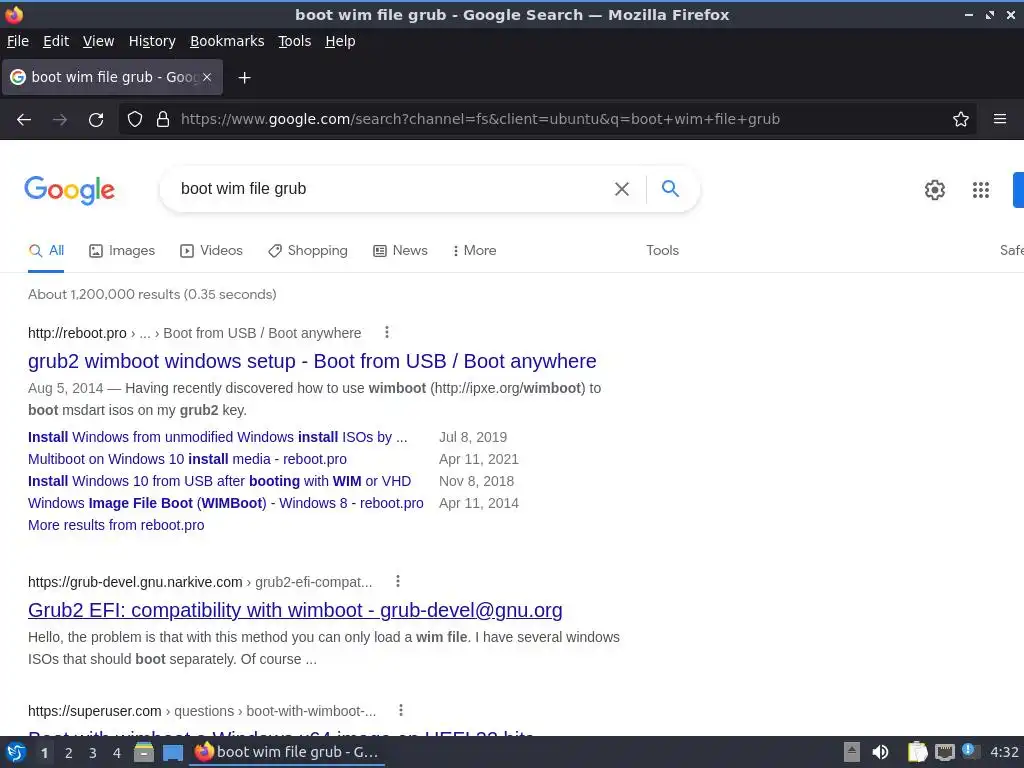
Task: Switch to Shopping results
Action: 308,251
